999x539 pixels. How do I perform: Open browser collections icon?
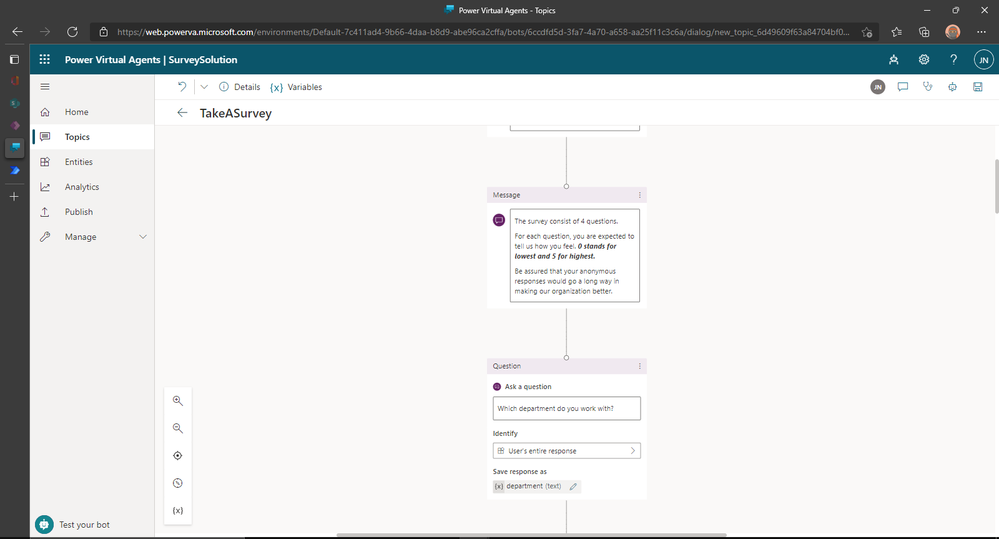tap(924, 32)
